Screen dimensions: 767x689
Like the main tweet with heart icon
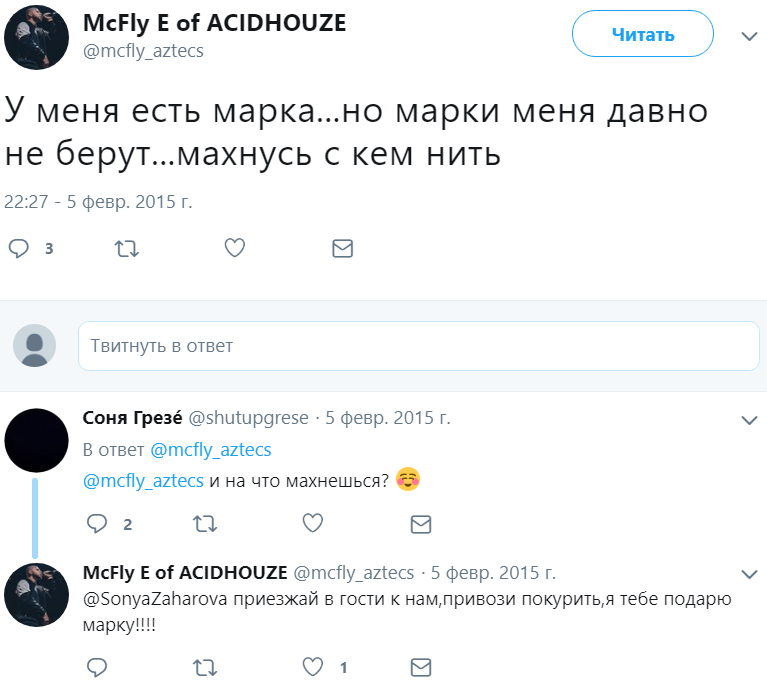pos(234,248)
